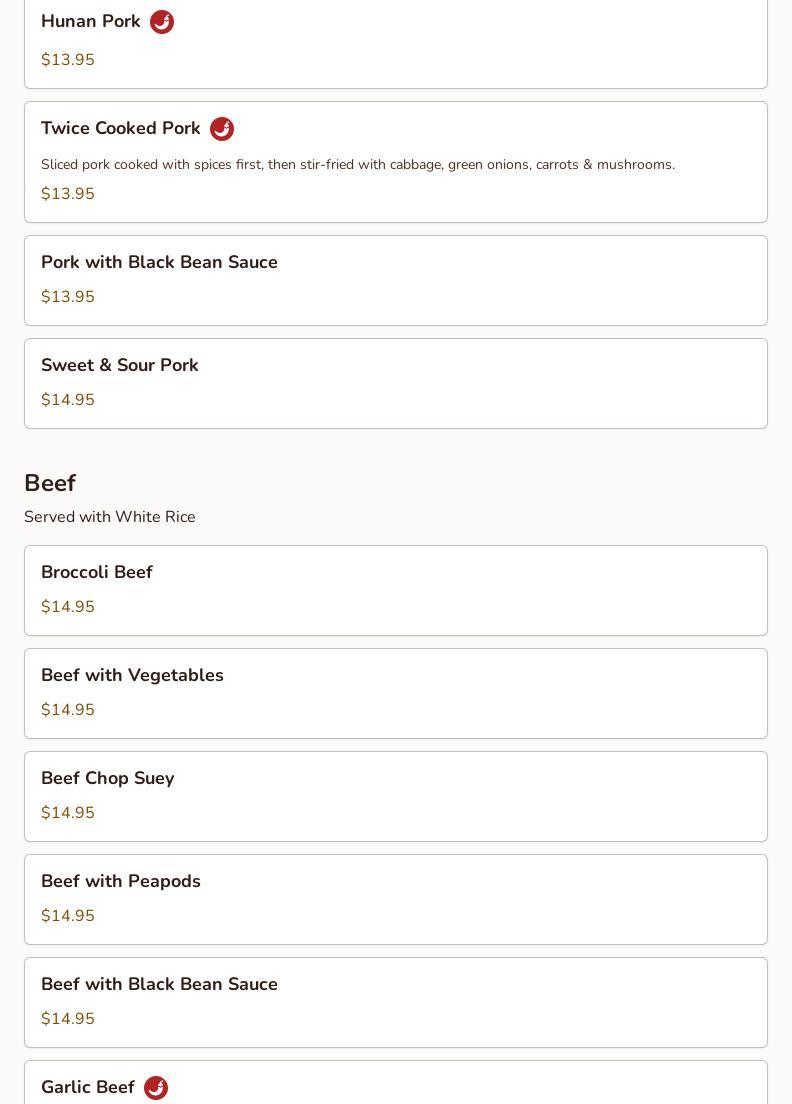Viewport: 792px width, 1104px height.
Task: Click the Twice Cooked Pork description text
Action: coord(358,165)
